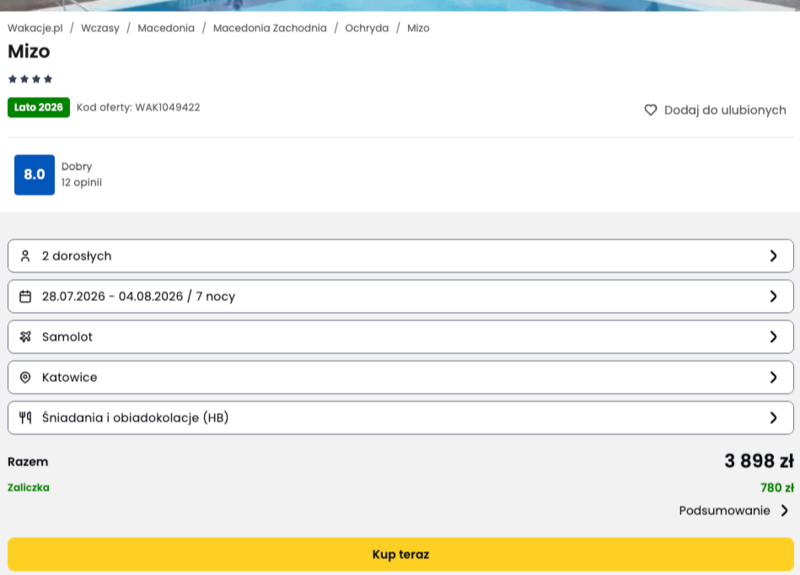Click the heart icon for favorites
This screenshot has width=800, height=575.
coord(650,110)
